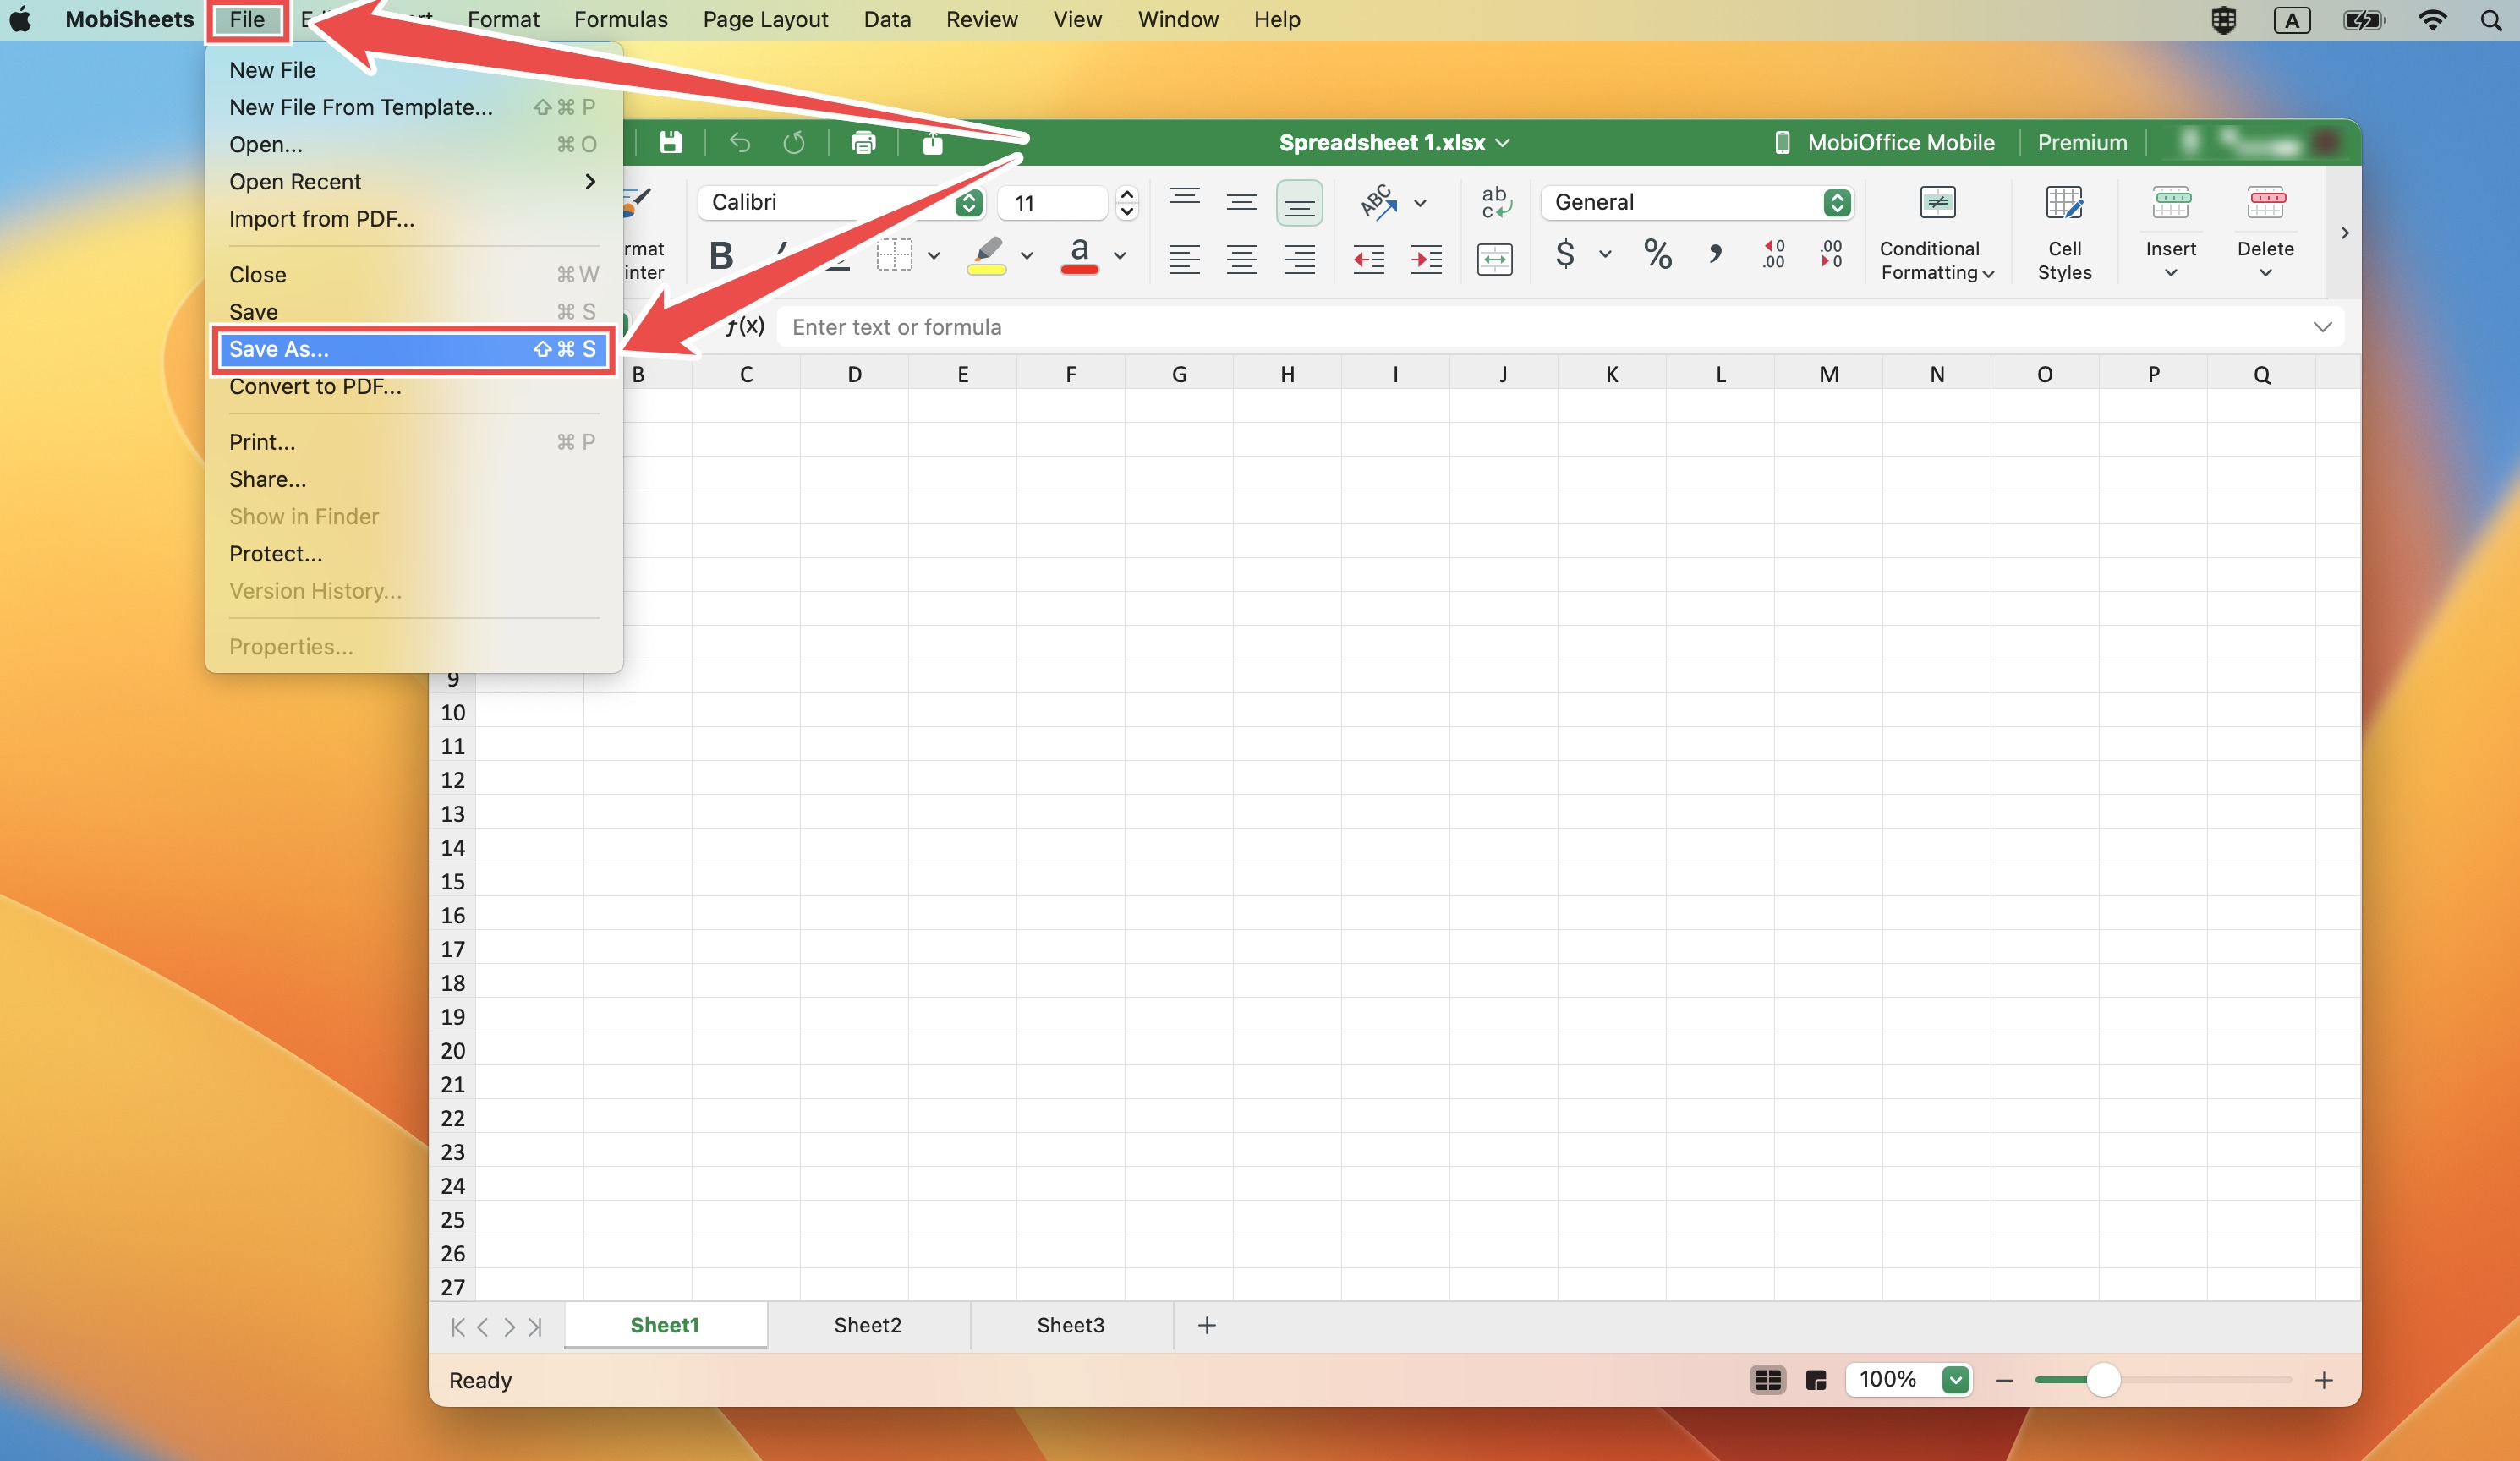Apply percent style formatting
2520x1461 pixels.
1657,254
